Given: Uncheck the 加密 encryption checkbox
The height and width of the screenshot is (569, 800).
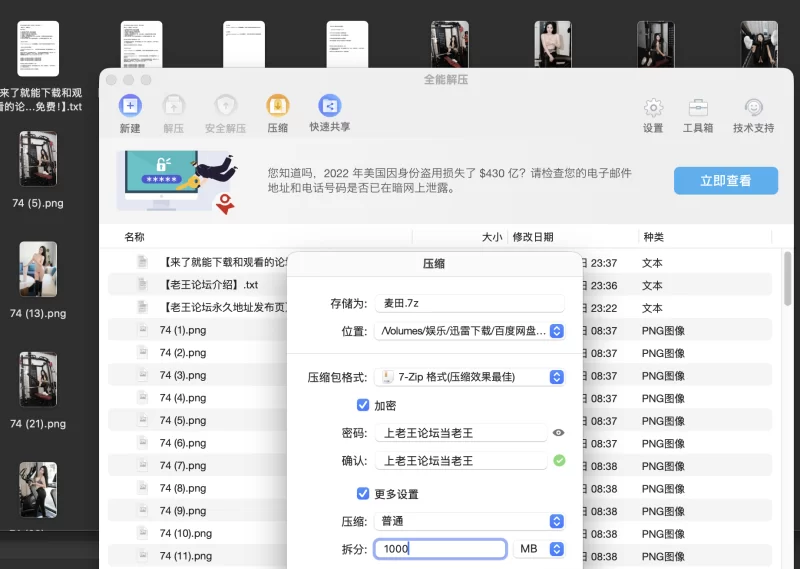Looking at the screenshot, I should [x=364, y=405].
